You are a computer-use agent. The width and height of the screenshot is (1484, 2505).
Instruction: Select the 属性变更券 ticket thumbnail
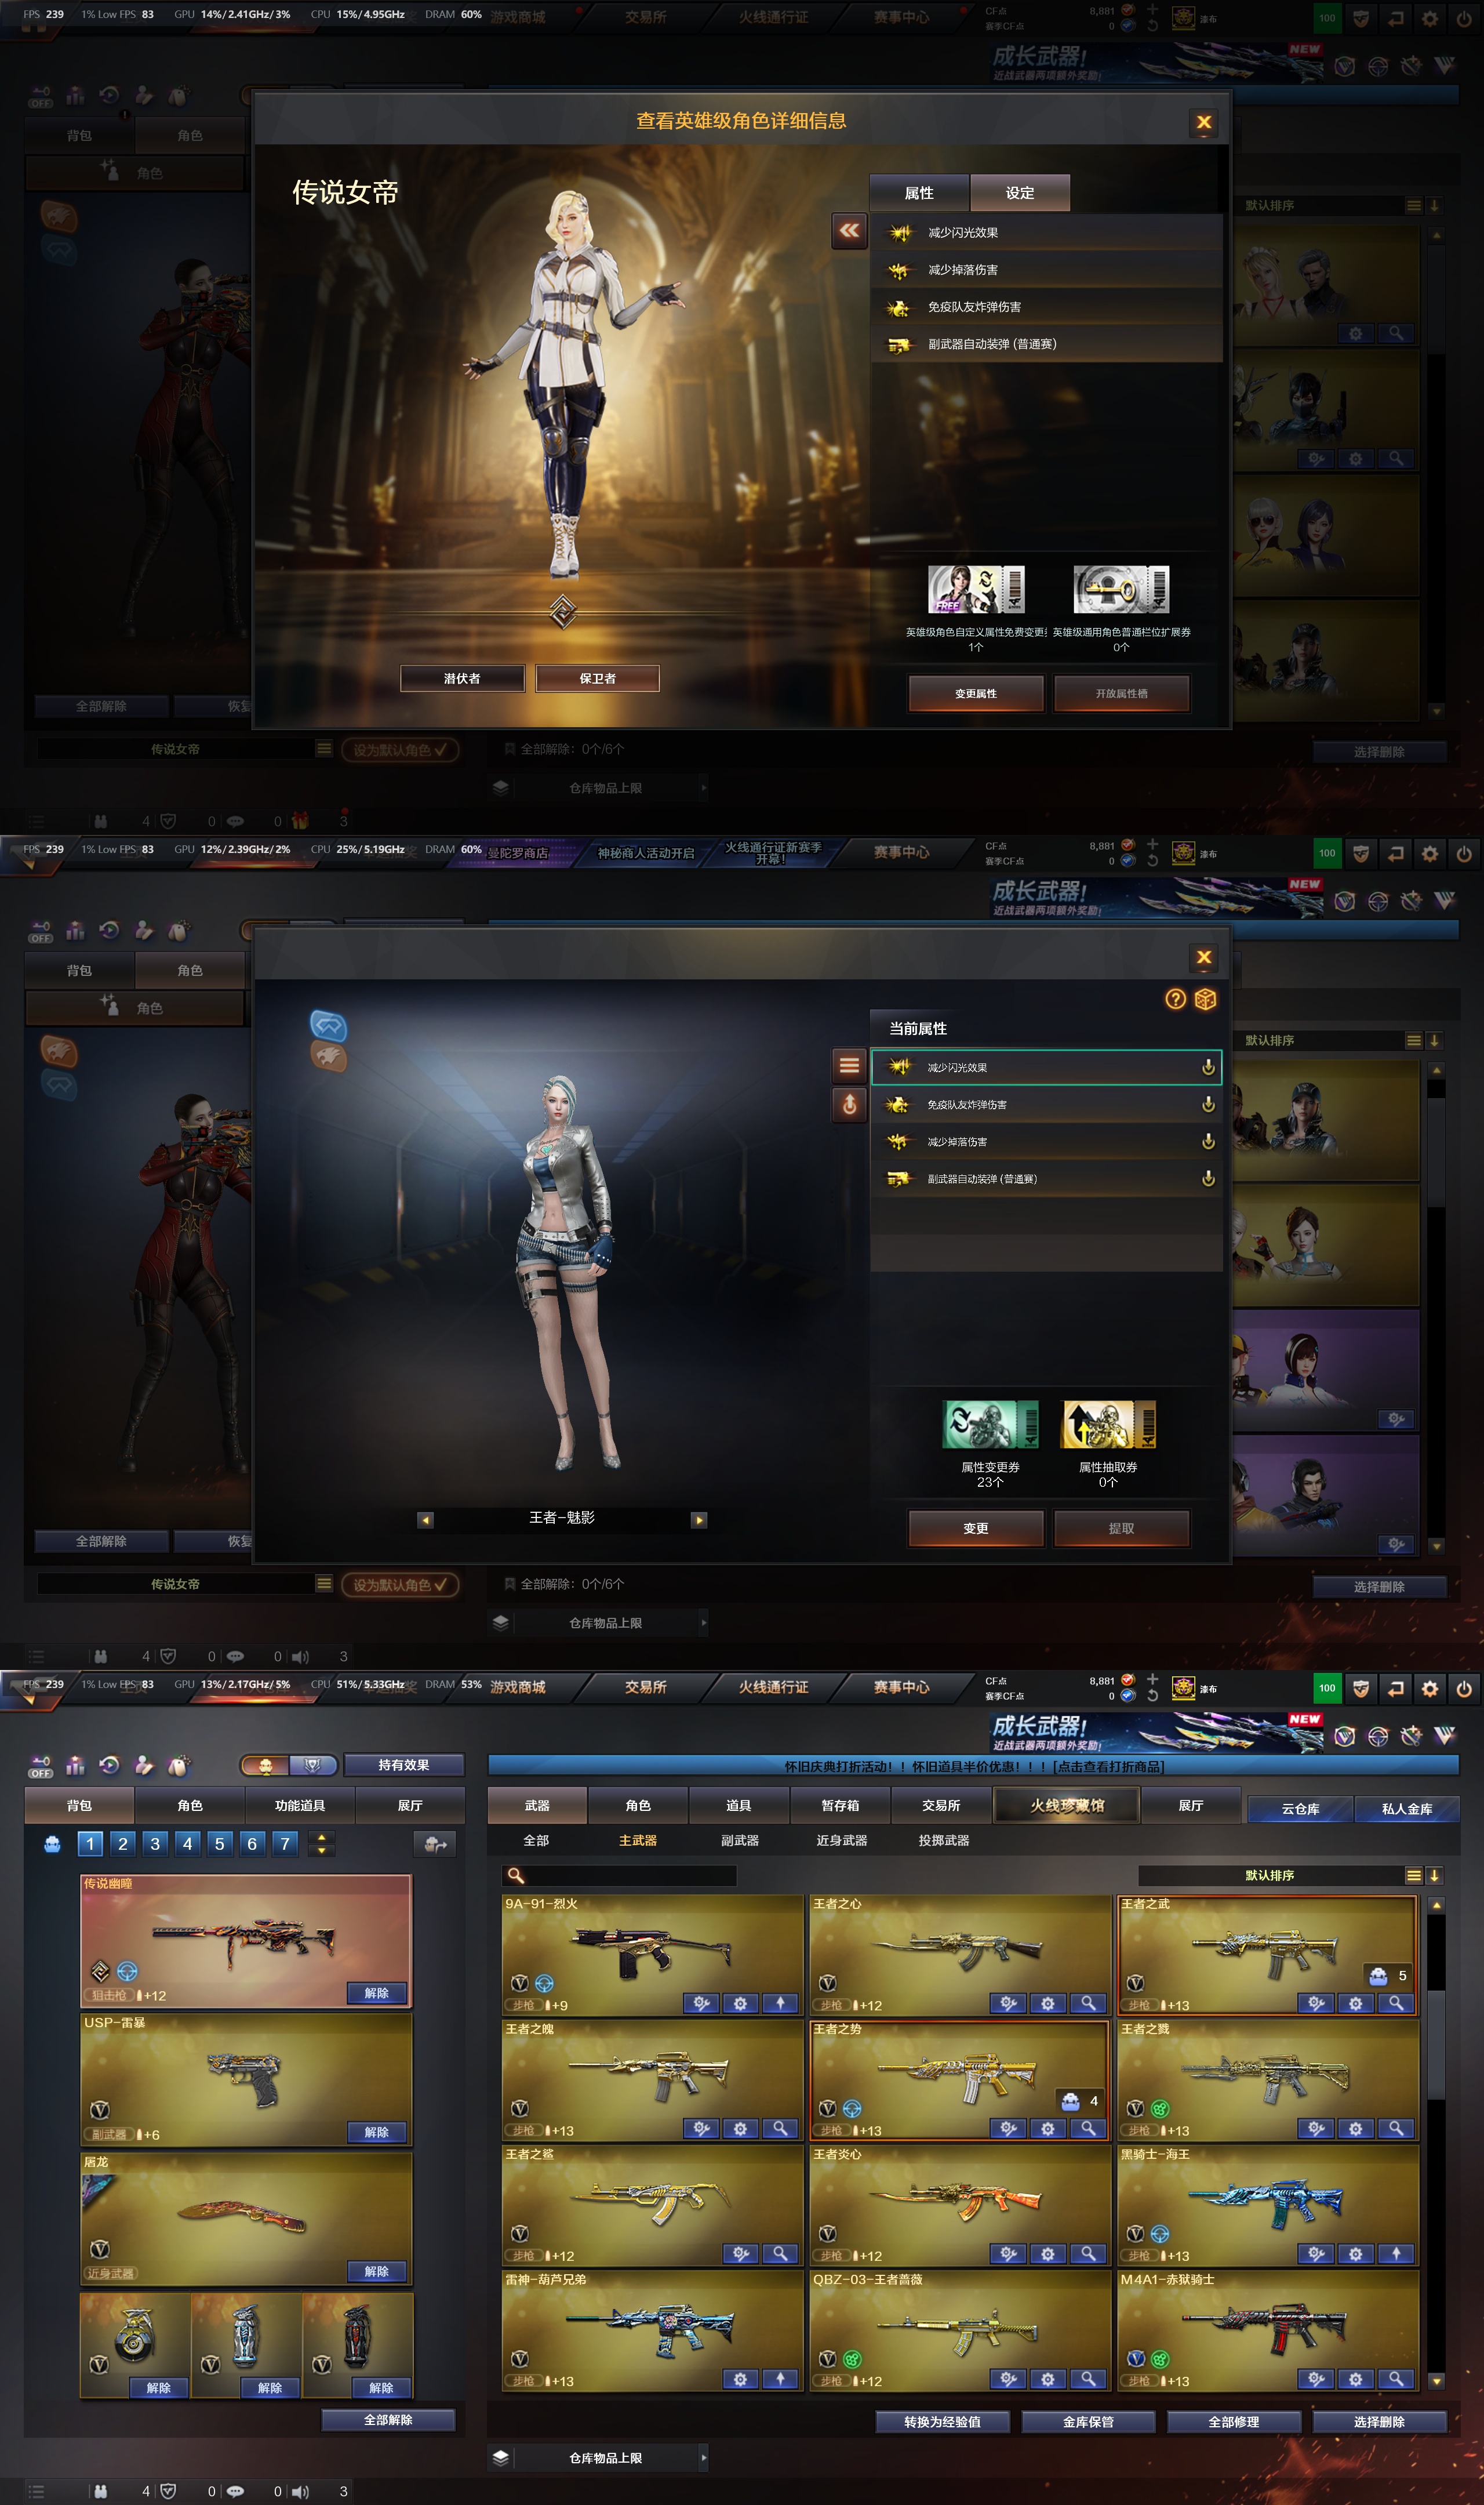[x=990, y=1424]
